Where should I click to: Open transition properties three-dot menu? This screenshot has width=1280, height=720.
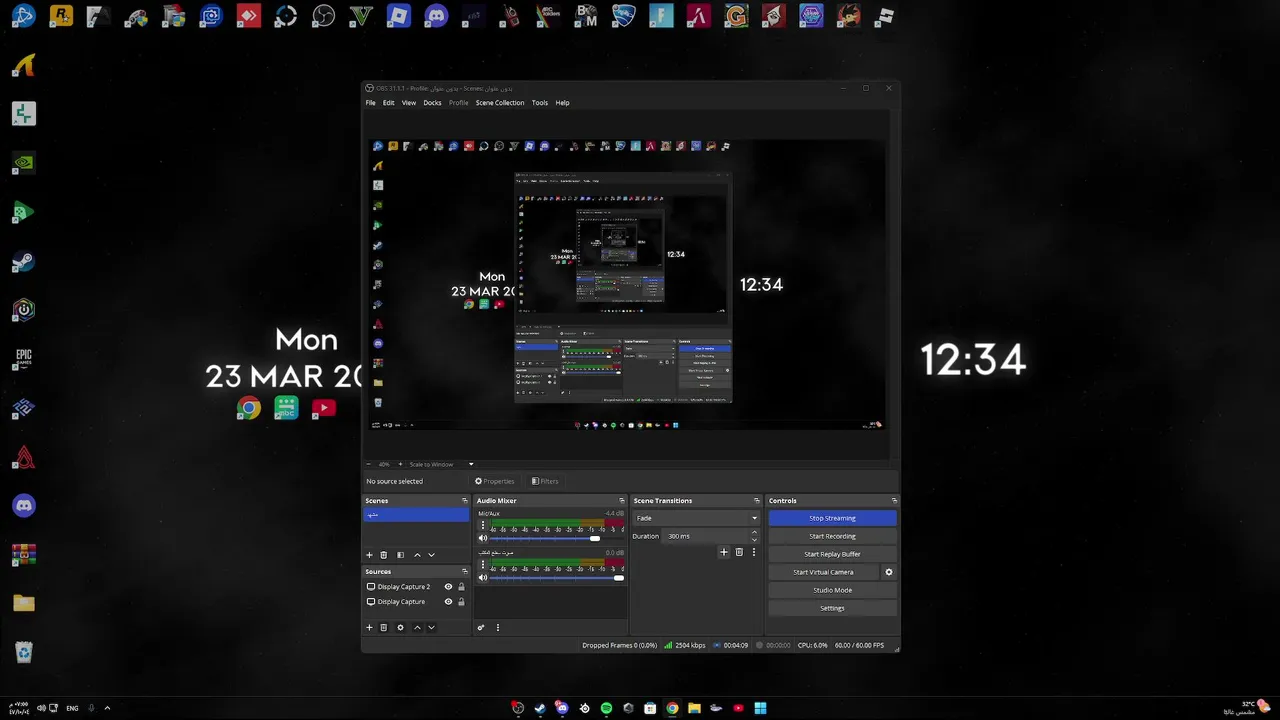(753, 552)
